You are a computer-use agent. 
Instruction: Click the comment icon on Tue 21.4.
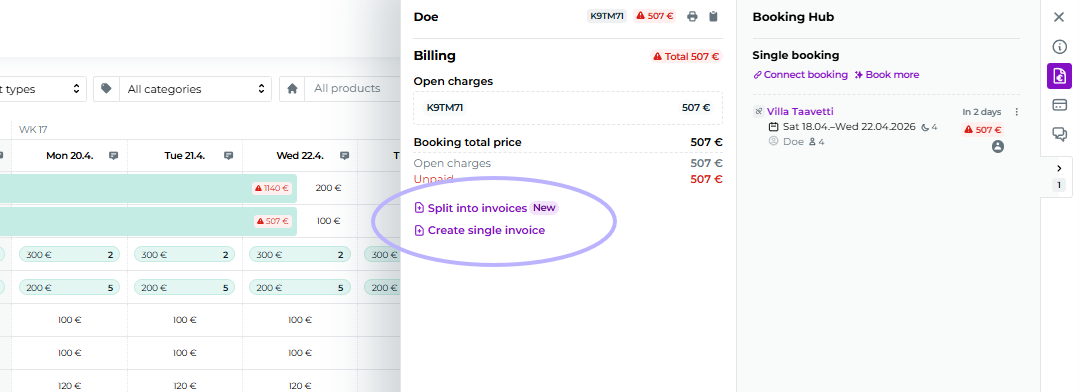point(228,156)
